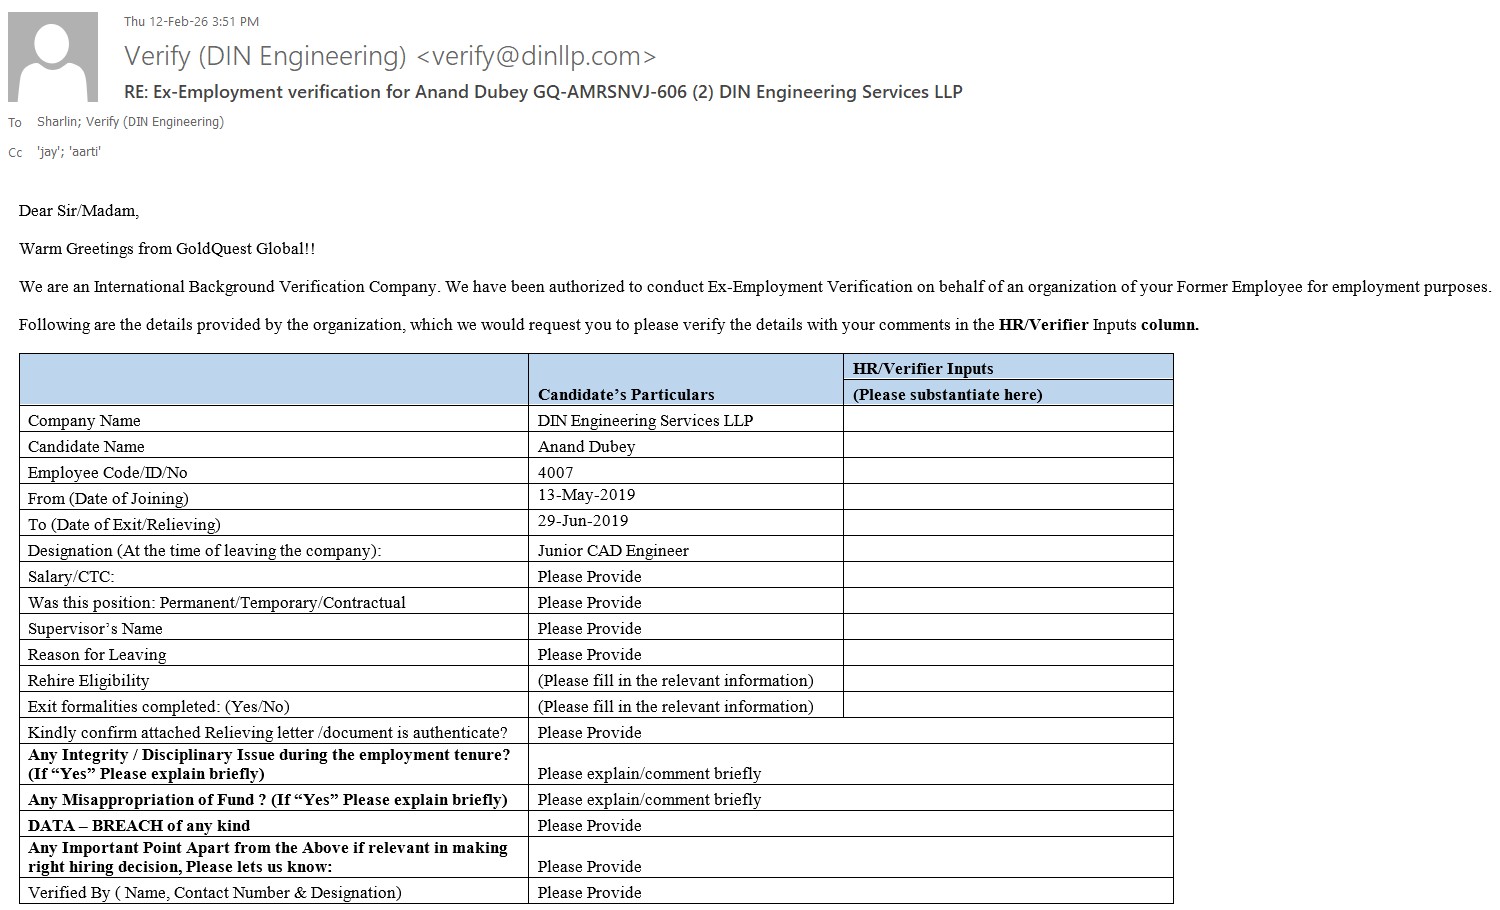This screenshot has height=910, width=1500.
Task: Click the 'Employee Code/ID/No' row label
Action: tap(107, 472)
